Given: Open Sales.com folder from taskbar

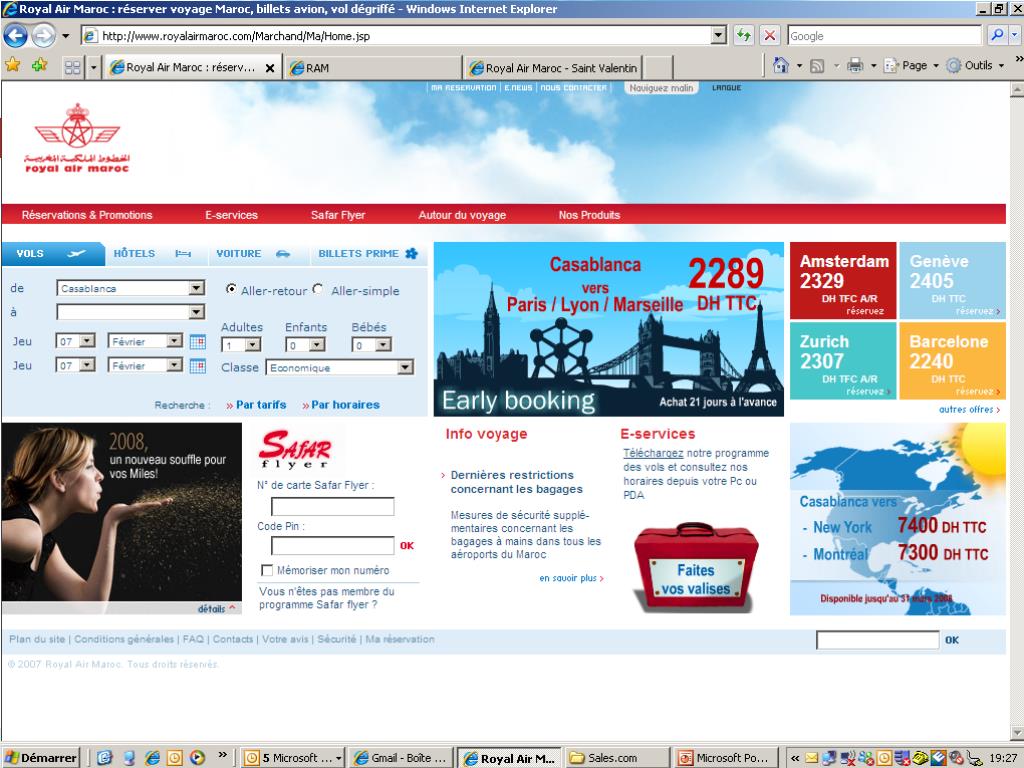Looking at the screenshot, I should coord(616,758).
